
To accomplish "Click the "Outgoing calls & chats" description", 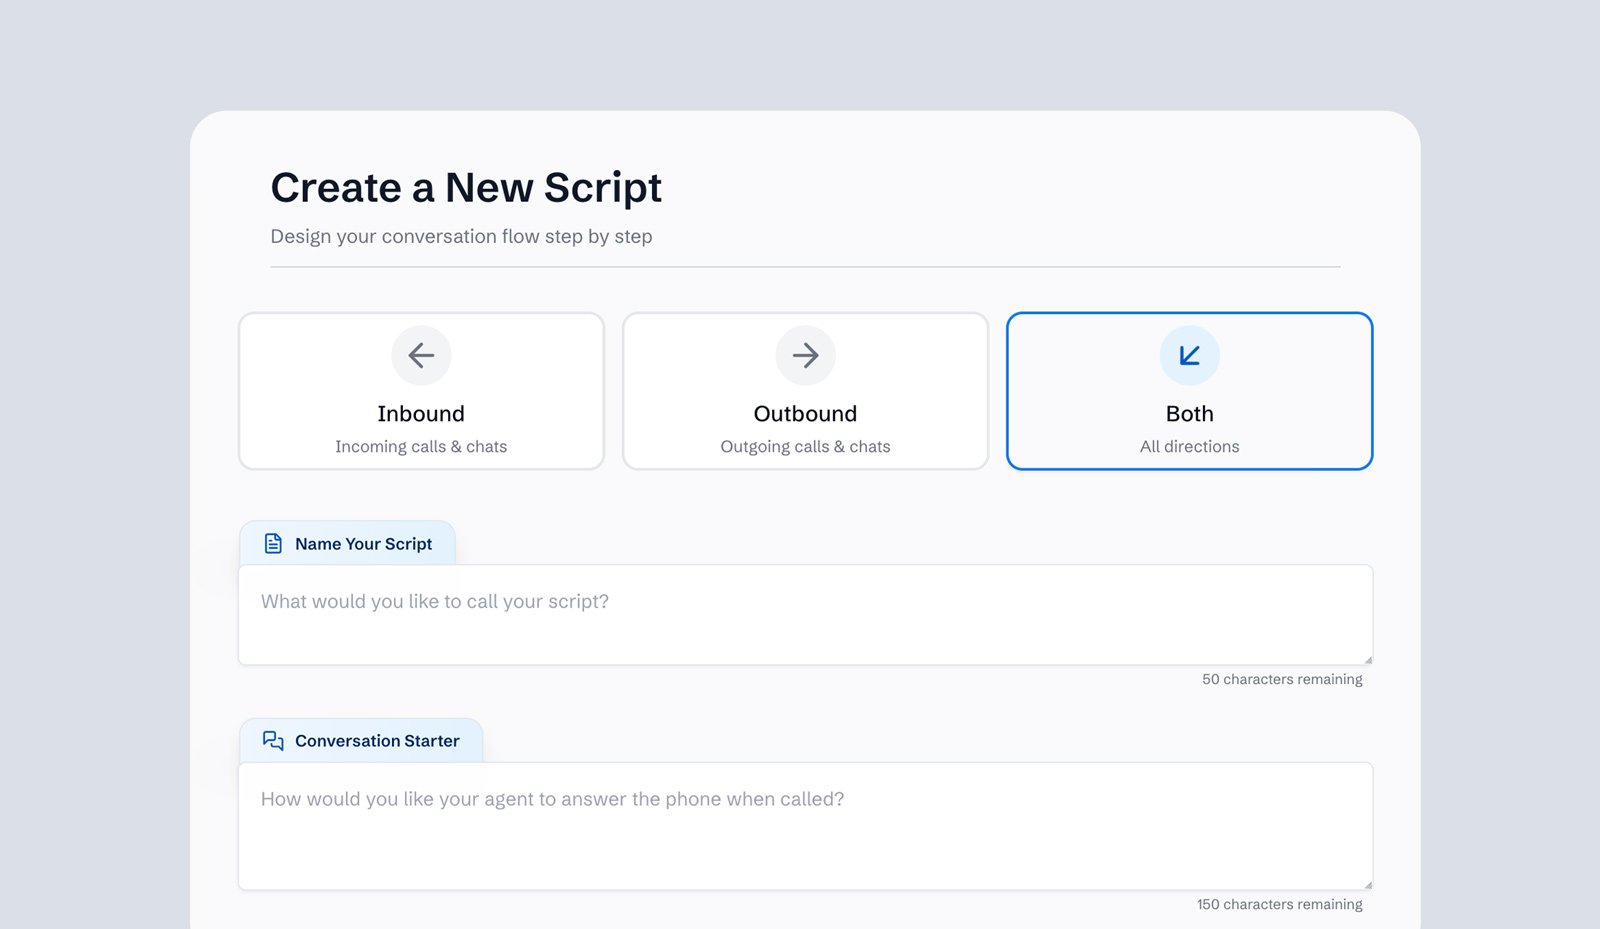I will [x=805, y=447].
